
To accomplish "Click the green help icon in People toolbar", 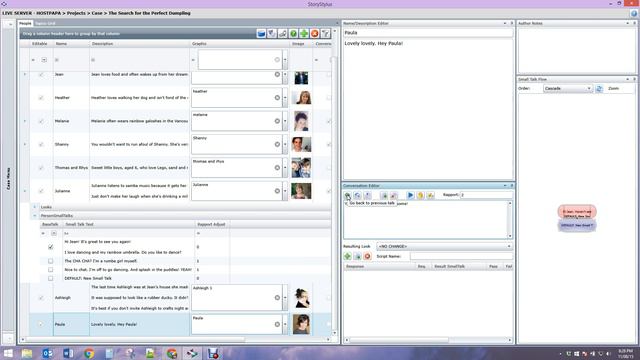I will (293, 33).
